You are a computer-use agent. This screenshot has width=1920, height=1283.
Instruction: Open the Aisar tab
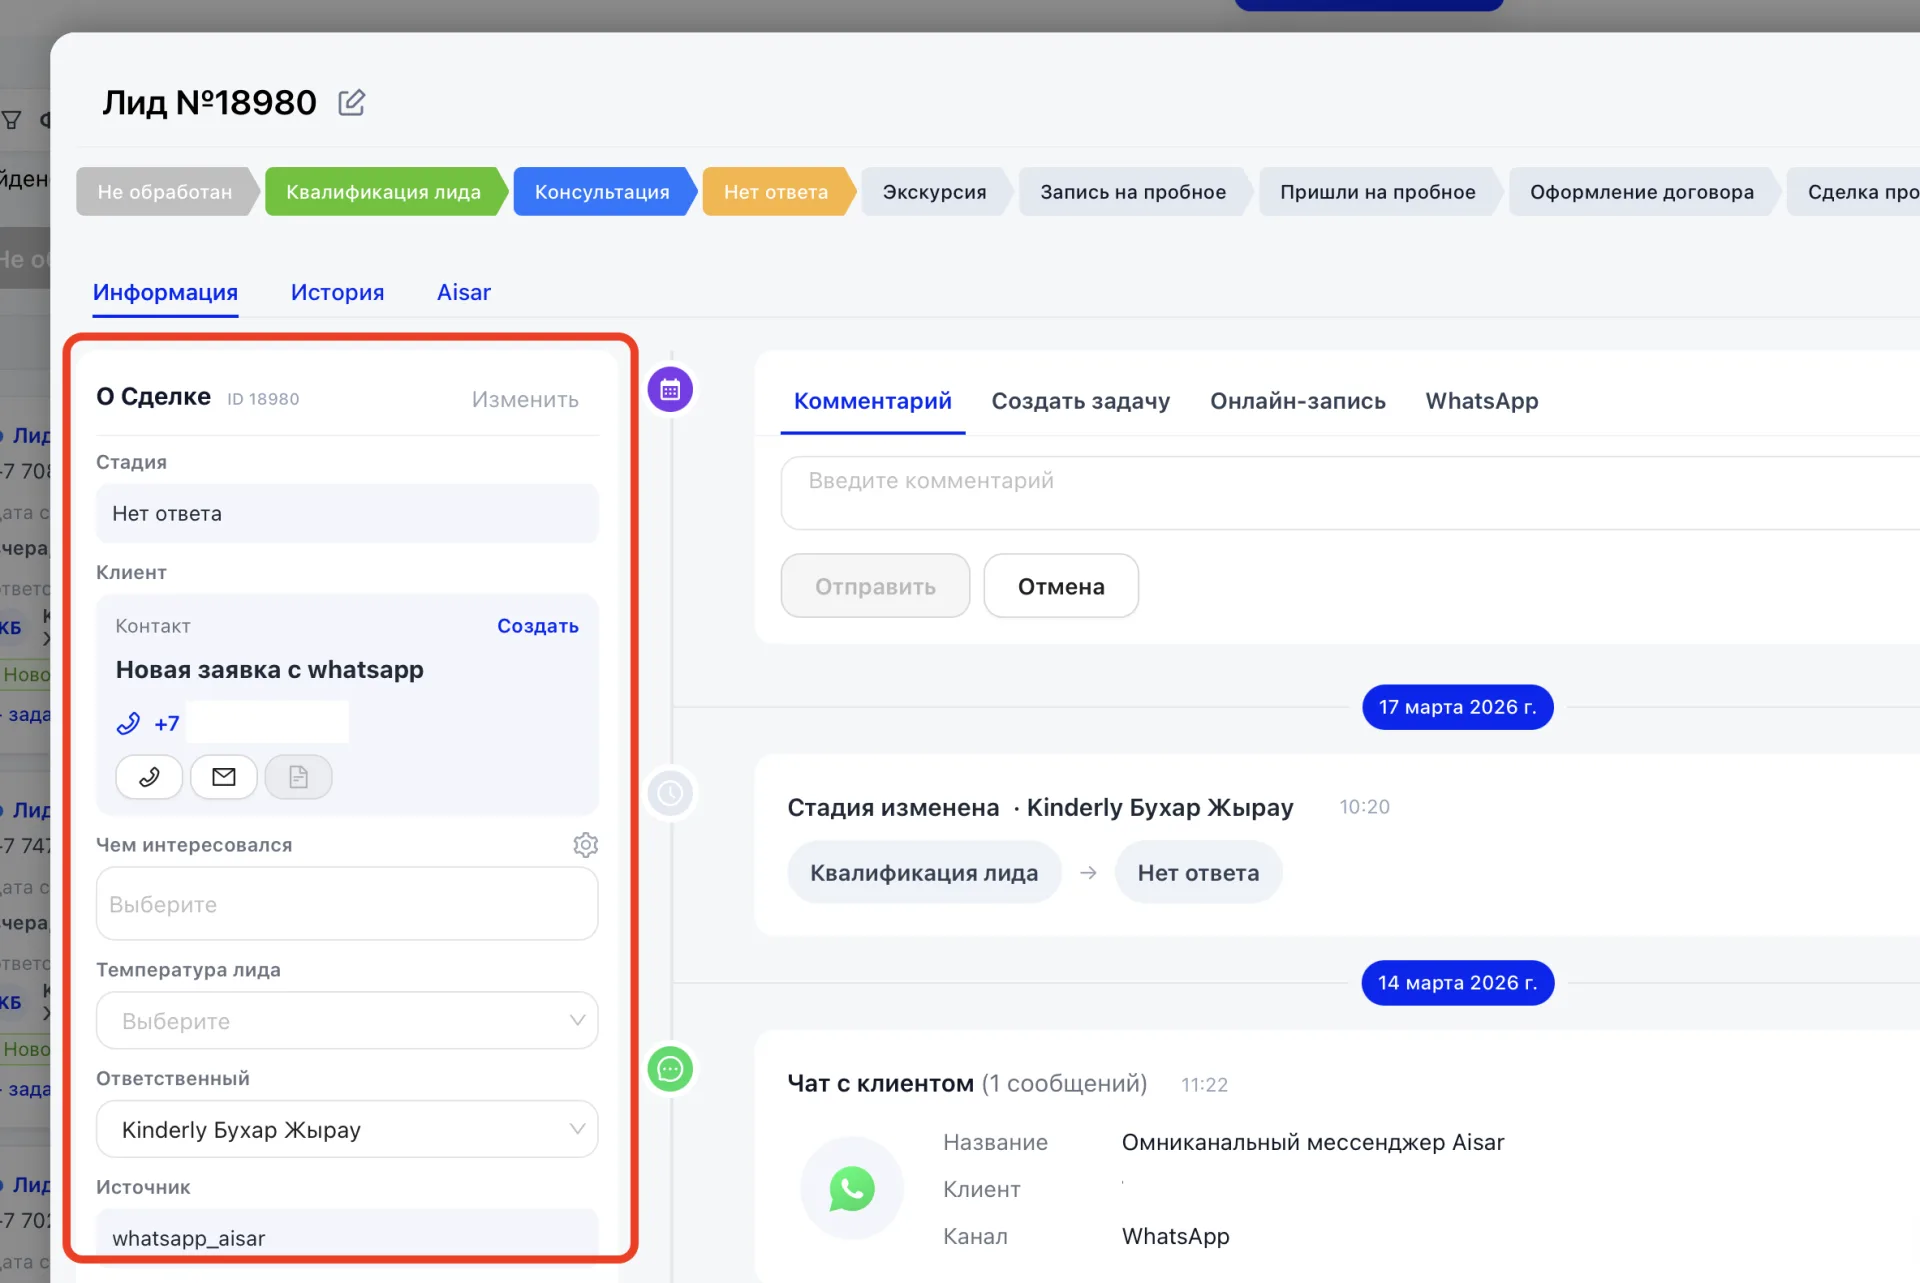[464, 292]
